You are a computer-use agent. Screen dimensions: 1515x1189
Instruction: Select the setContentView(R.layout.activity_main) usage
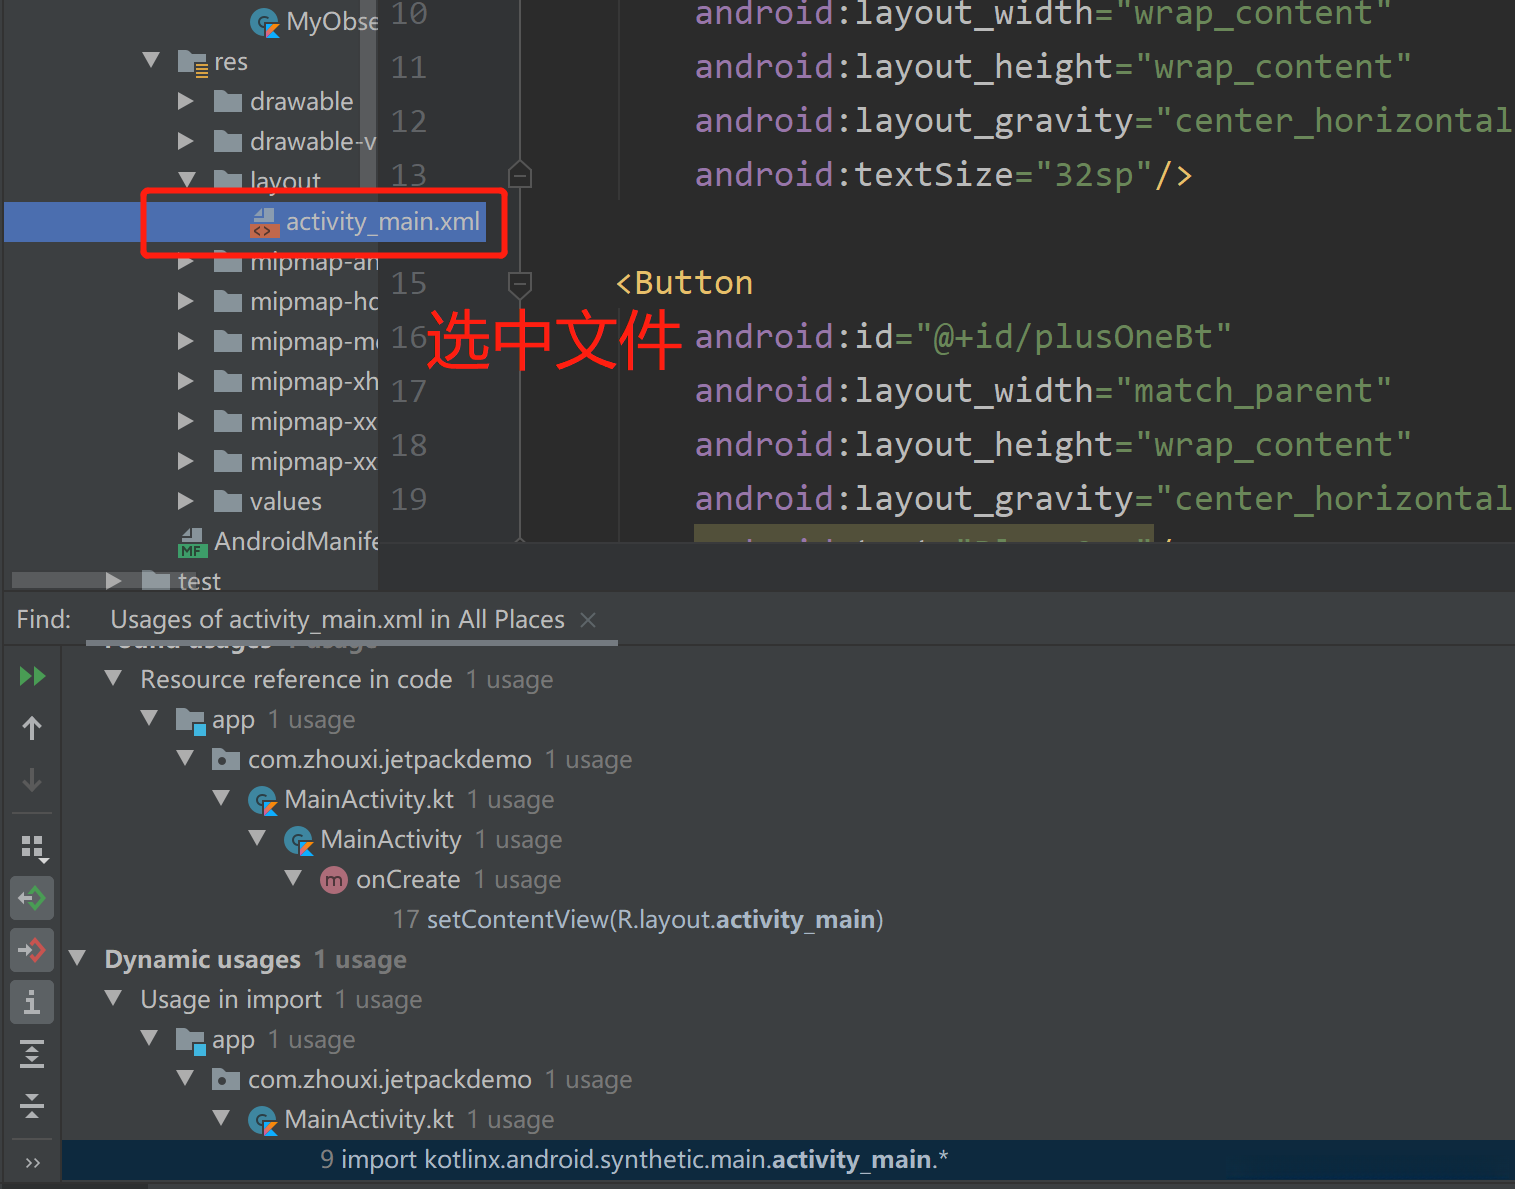click(x=638, y=920)
